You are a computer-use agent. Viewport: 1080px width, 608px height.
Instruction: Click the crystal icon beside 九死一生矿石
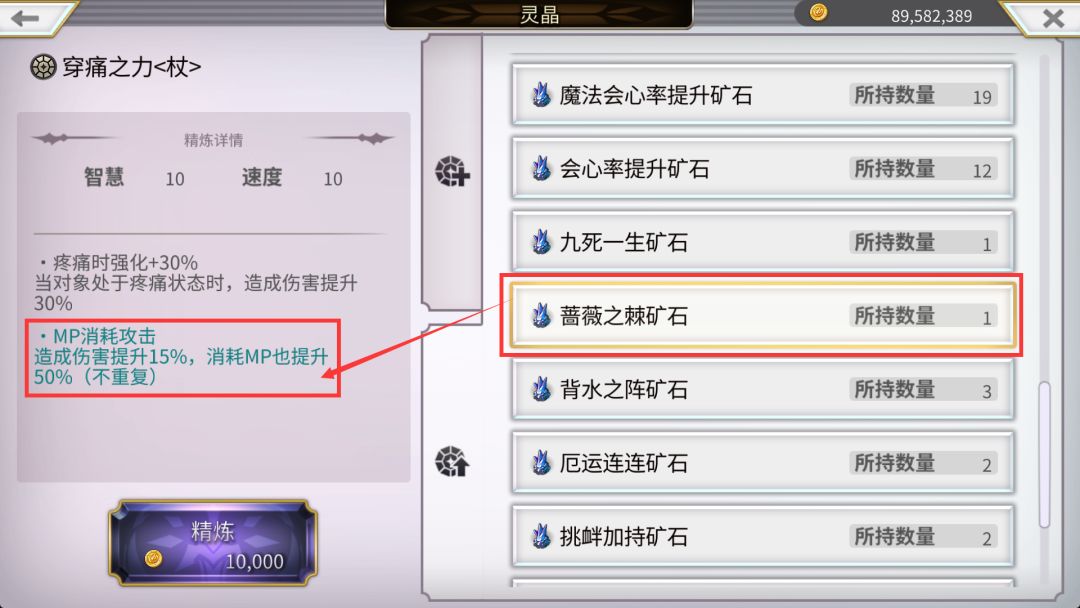tap(541, 242)
